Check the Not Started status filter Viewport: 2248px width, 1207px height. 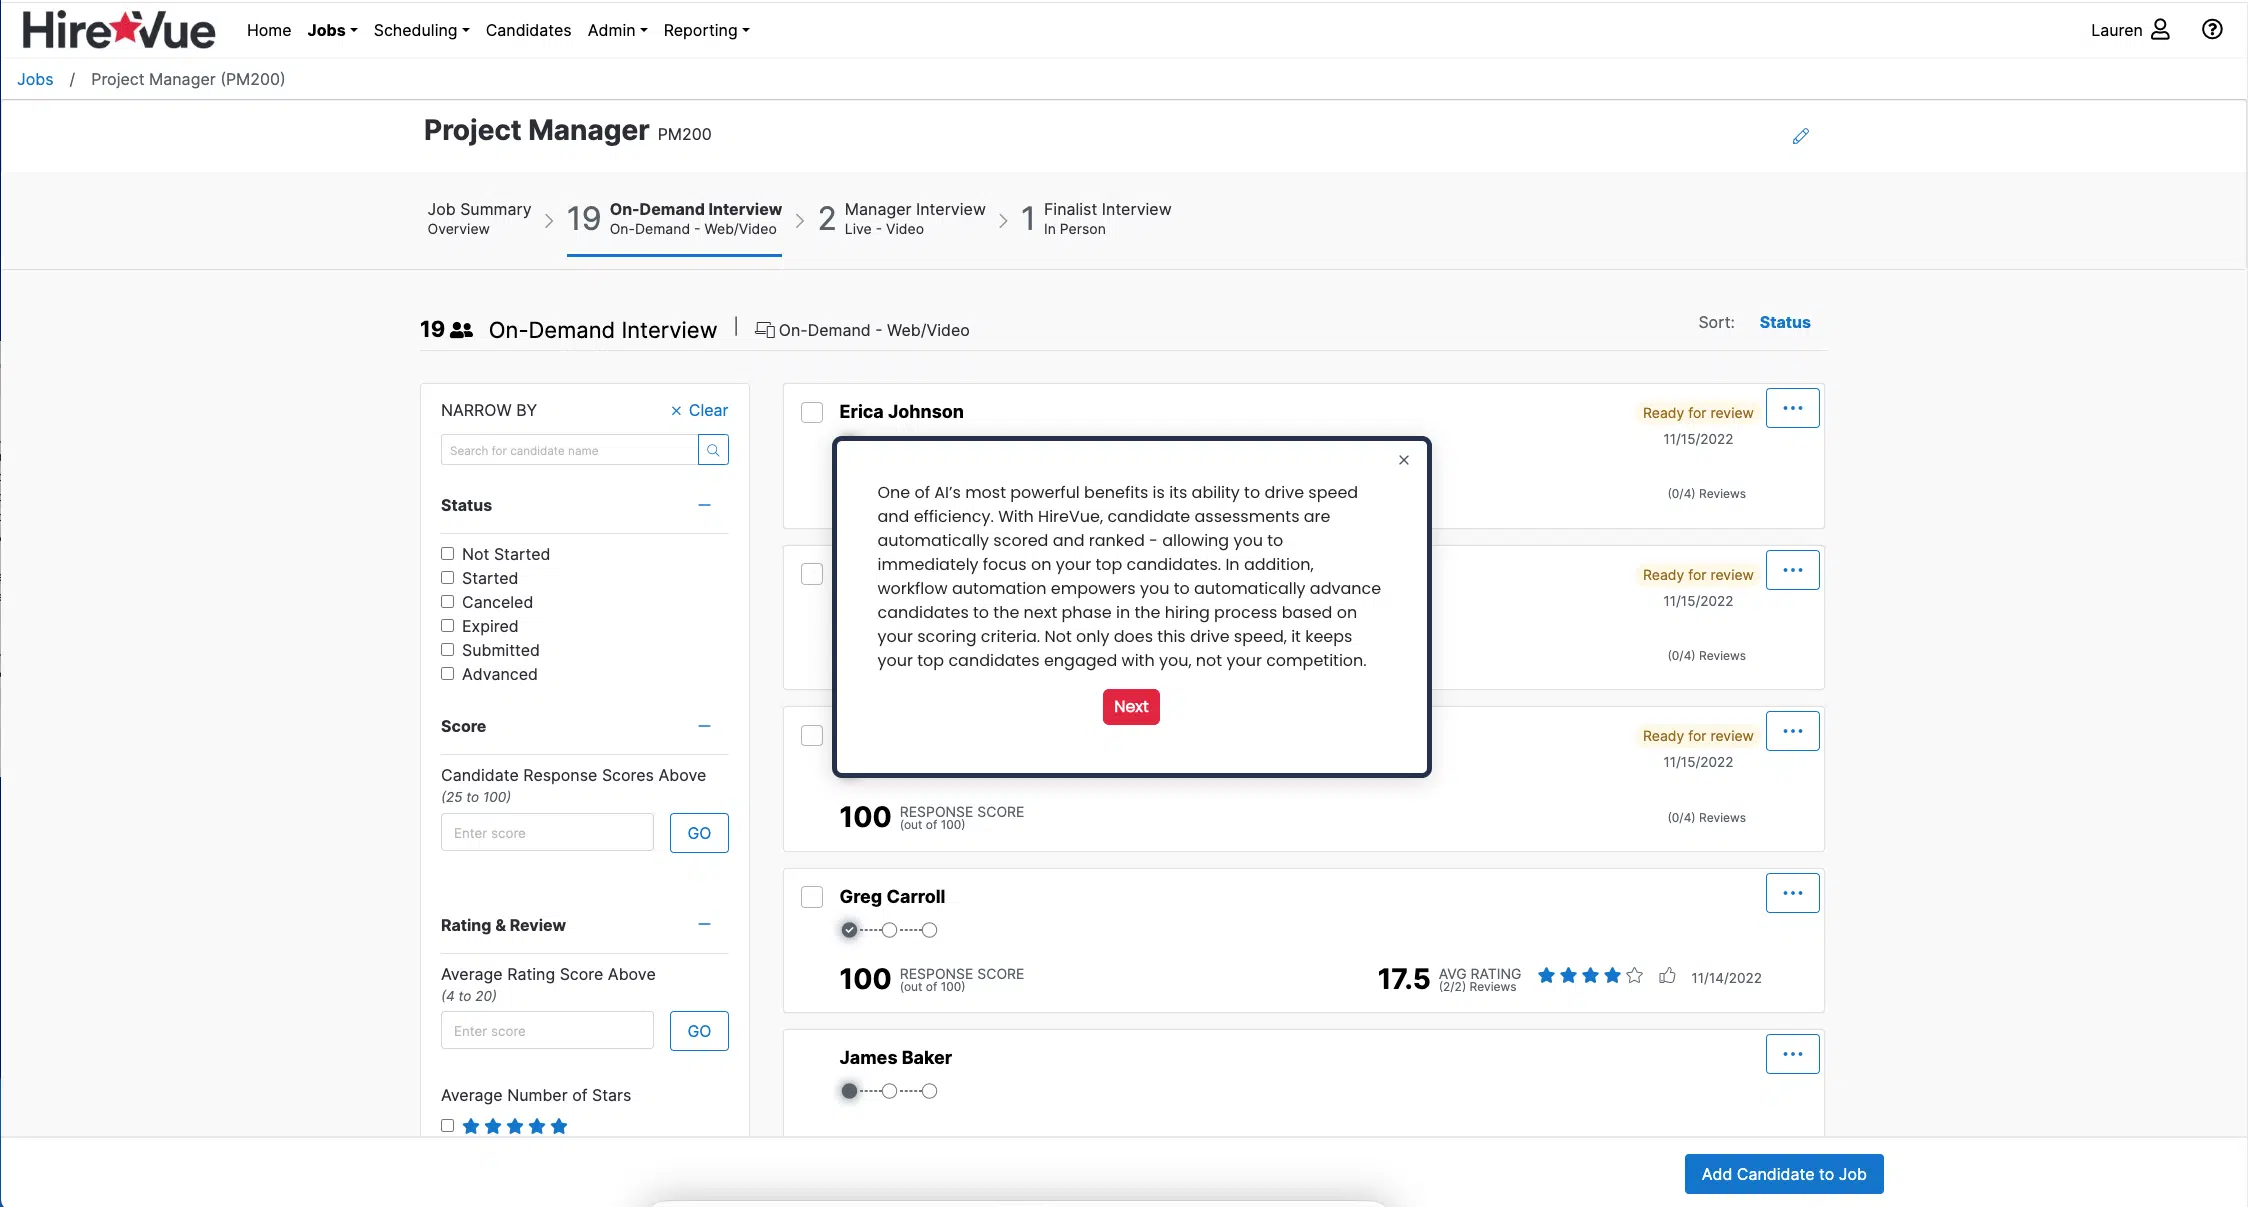pyautogui.click(x=448, y=554)
